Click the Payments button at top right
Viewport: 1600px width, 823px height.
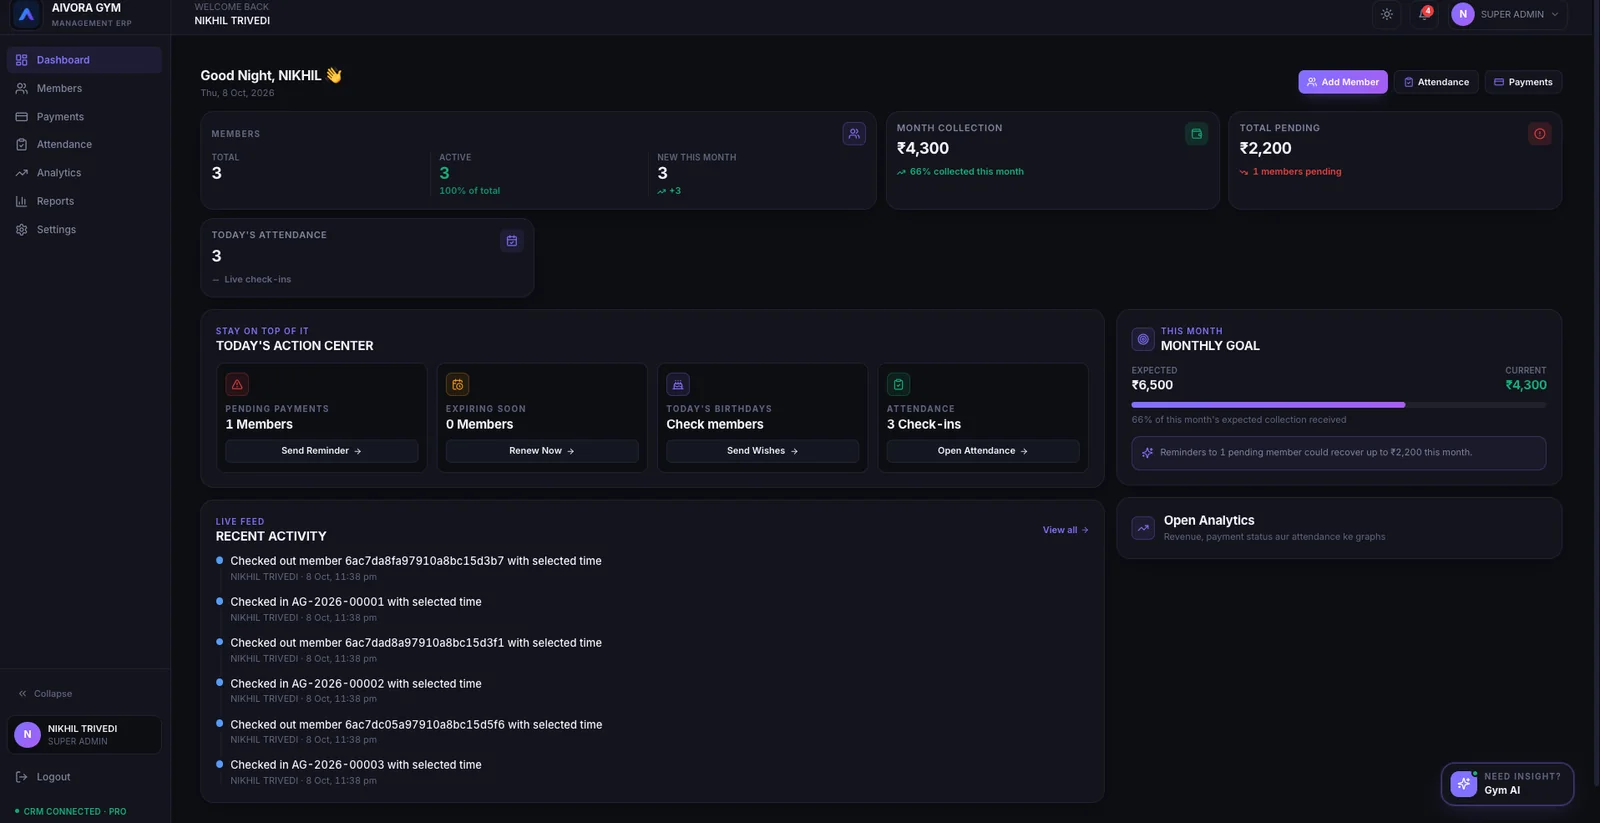[1523, 82]
